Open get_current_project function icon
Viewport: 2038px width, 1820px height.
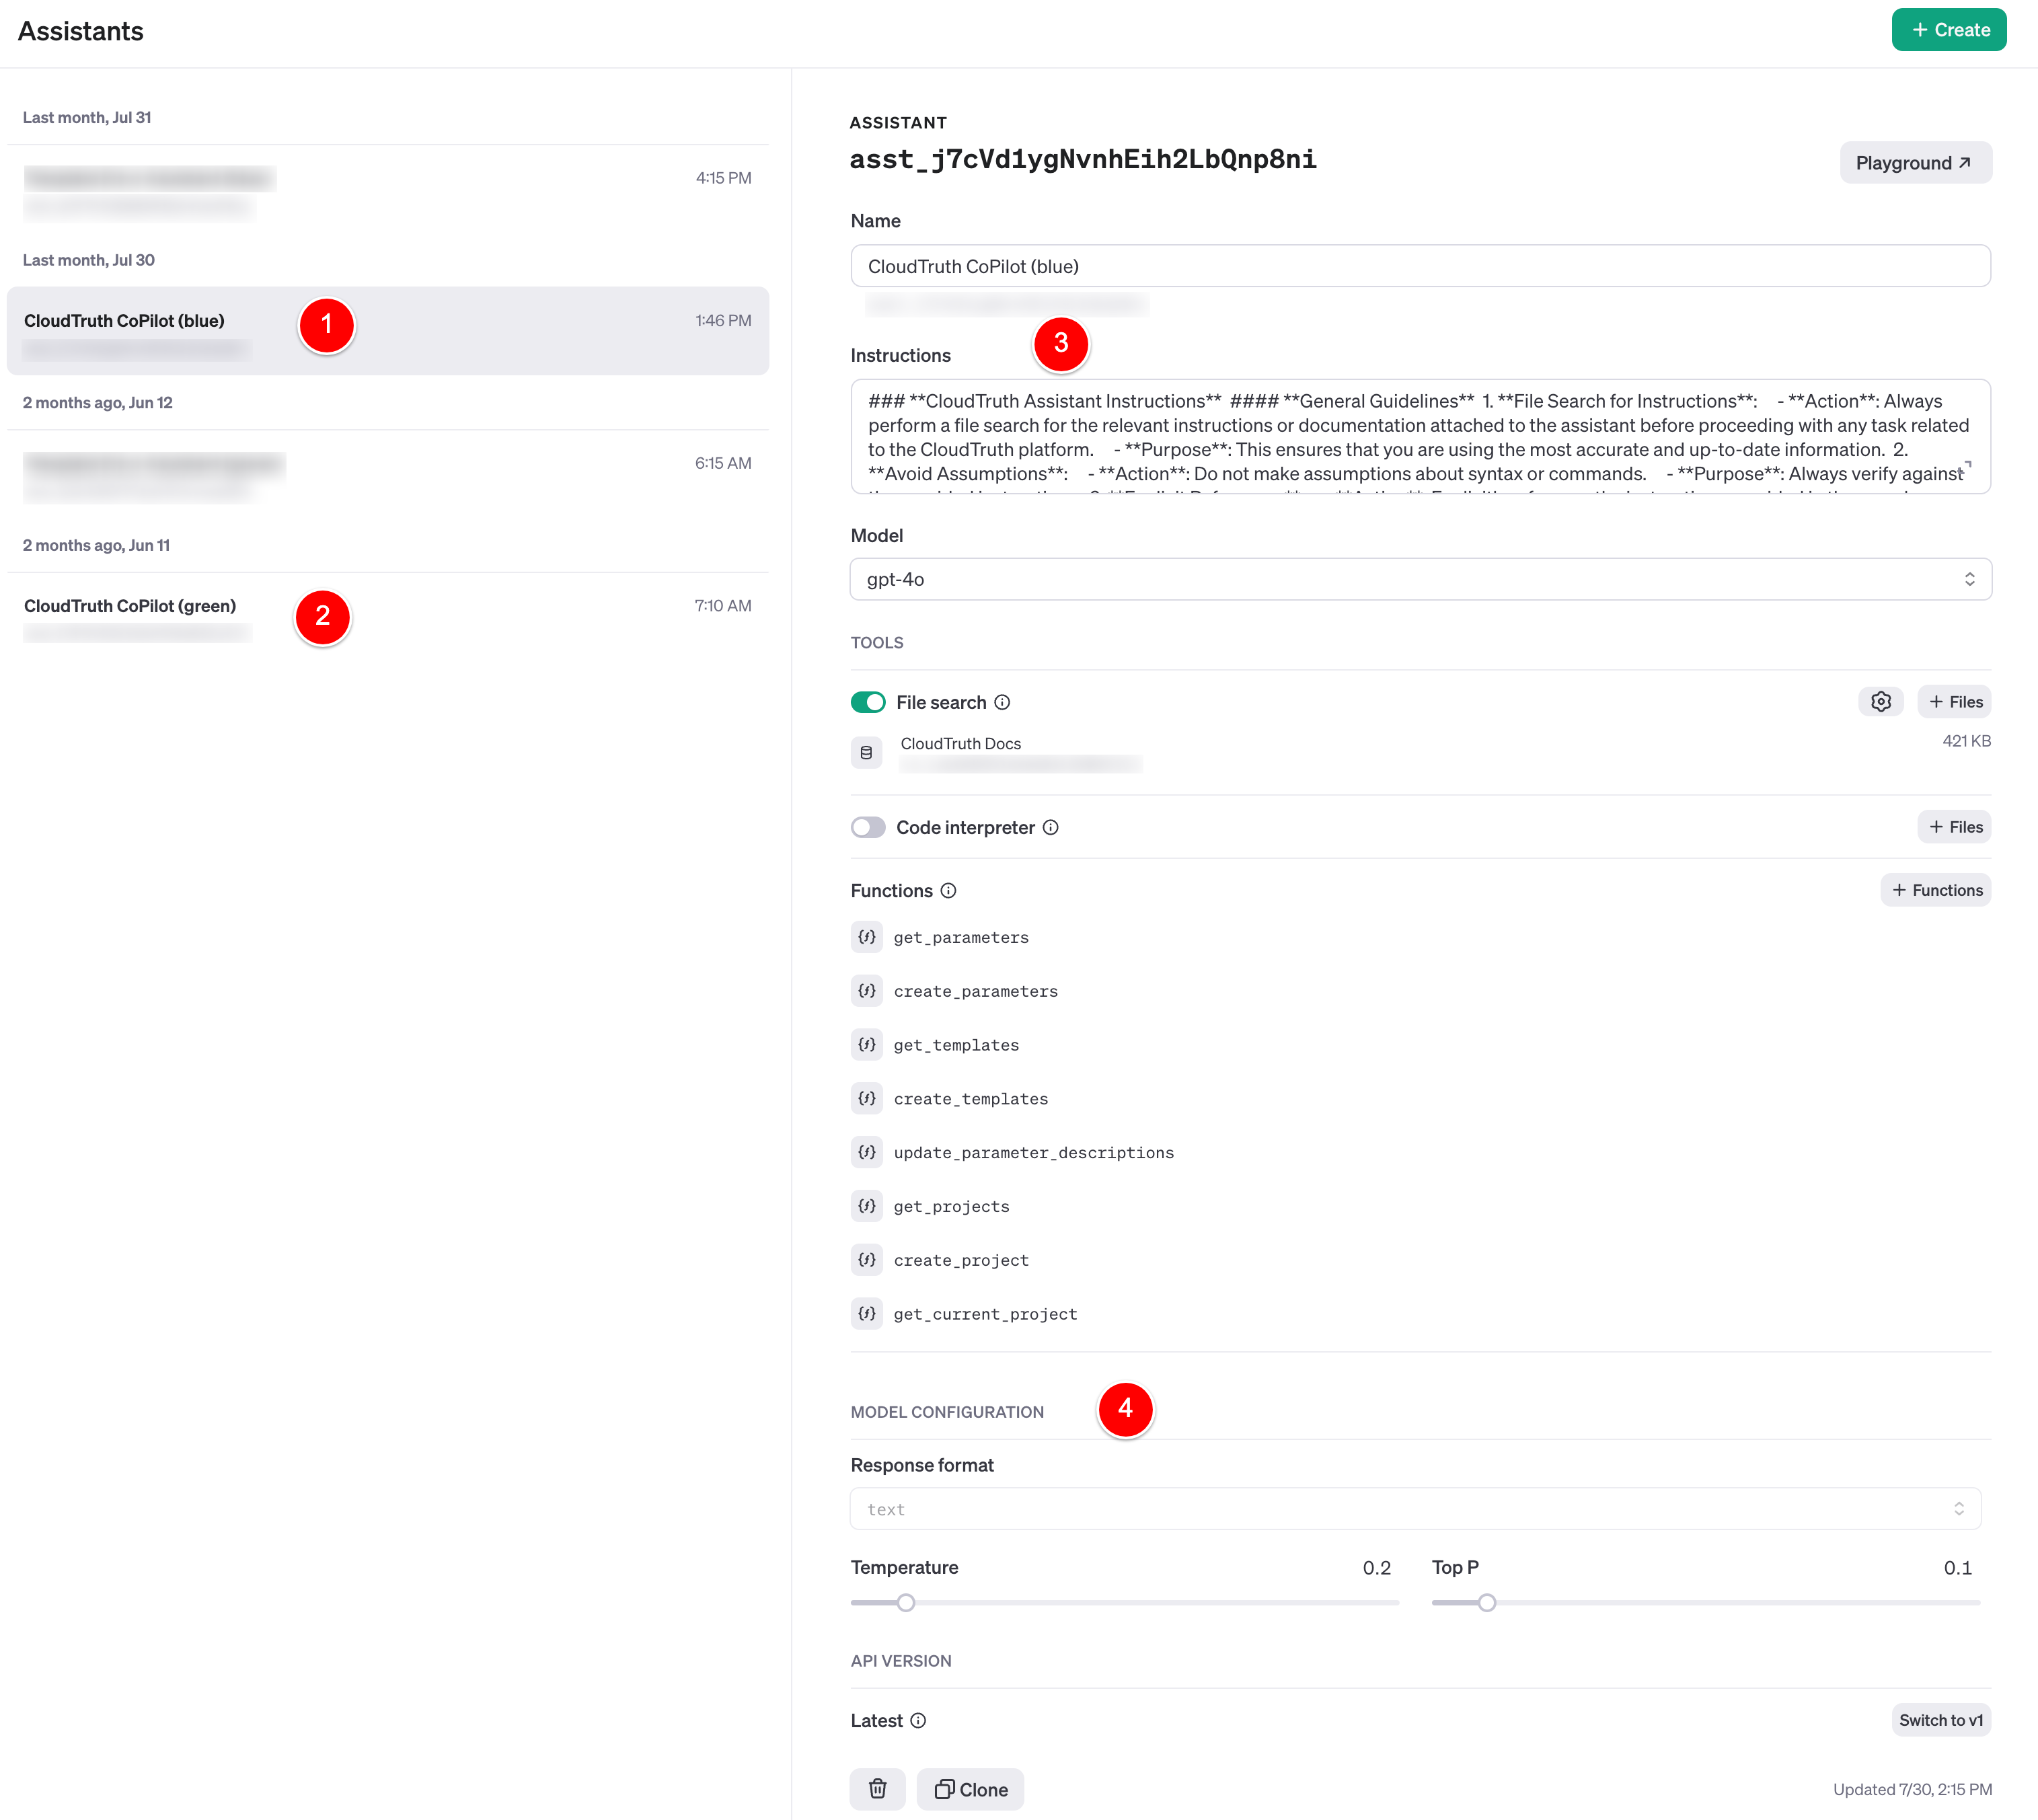(866, 1314)
